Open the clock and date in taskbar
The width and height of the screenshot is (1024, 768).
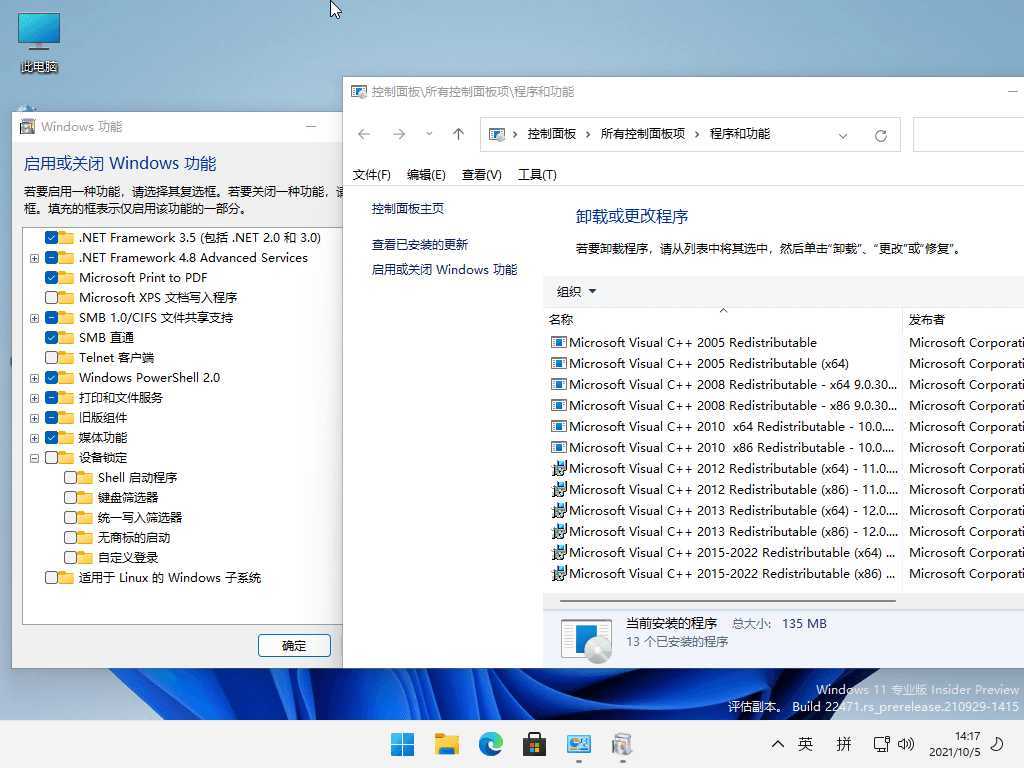pyautogui.click(x=954, y=744)
